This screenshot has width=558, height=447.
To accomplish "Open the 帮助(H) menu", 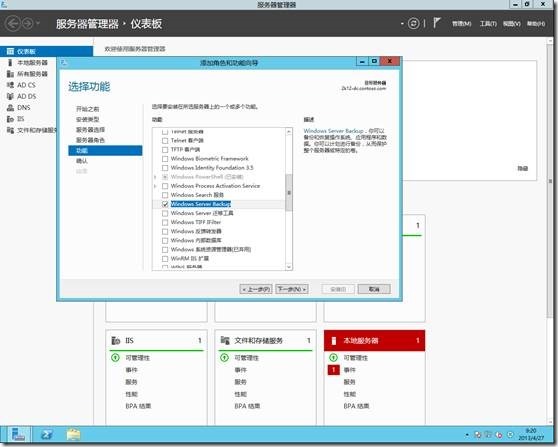I will 536,23.
